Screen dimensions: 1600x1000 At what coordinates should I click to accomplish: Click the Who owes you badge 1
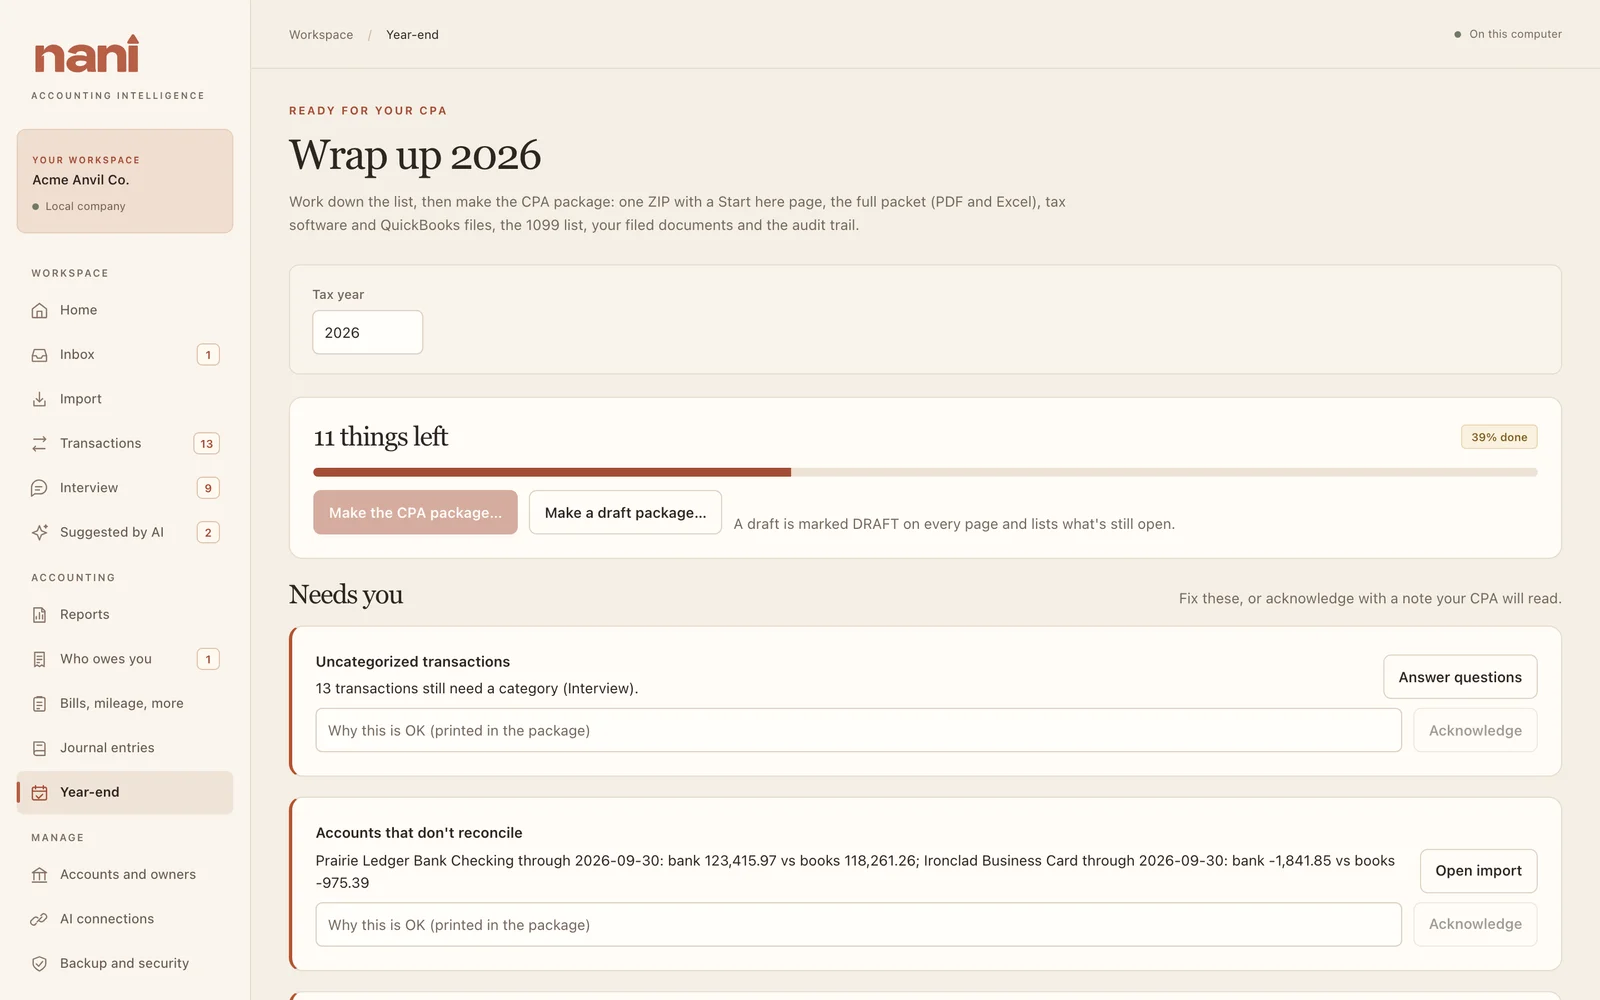[208, 659]
